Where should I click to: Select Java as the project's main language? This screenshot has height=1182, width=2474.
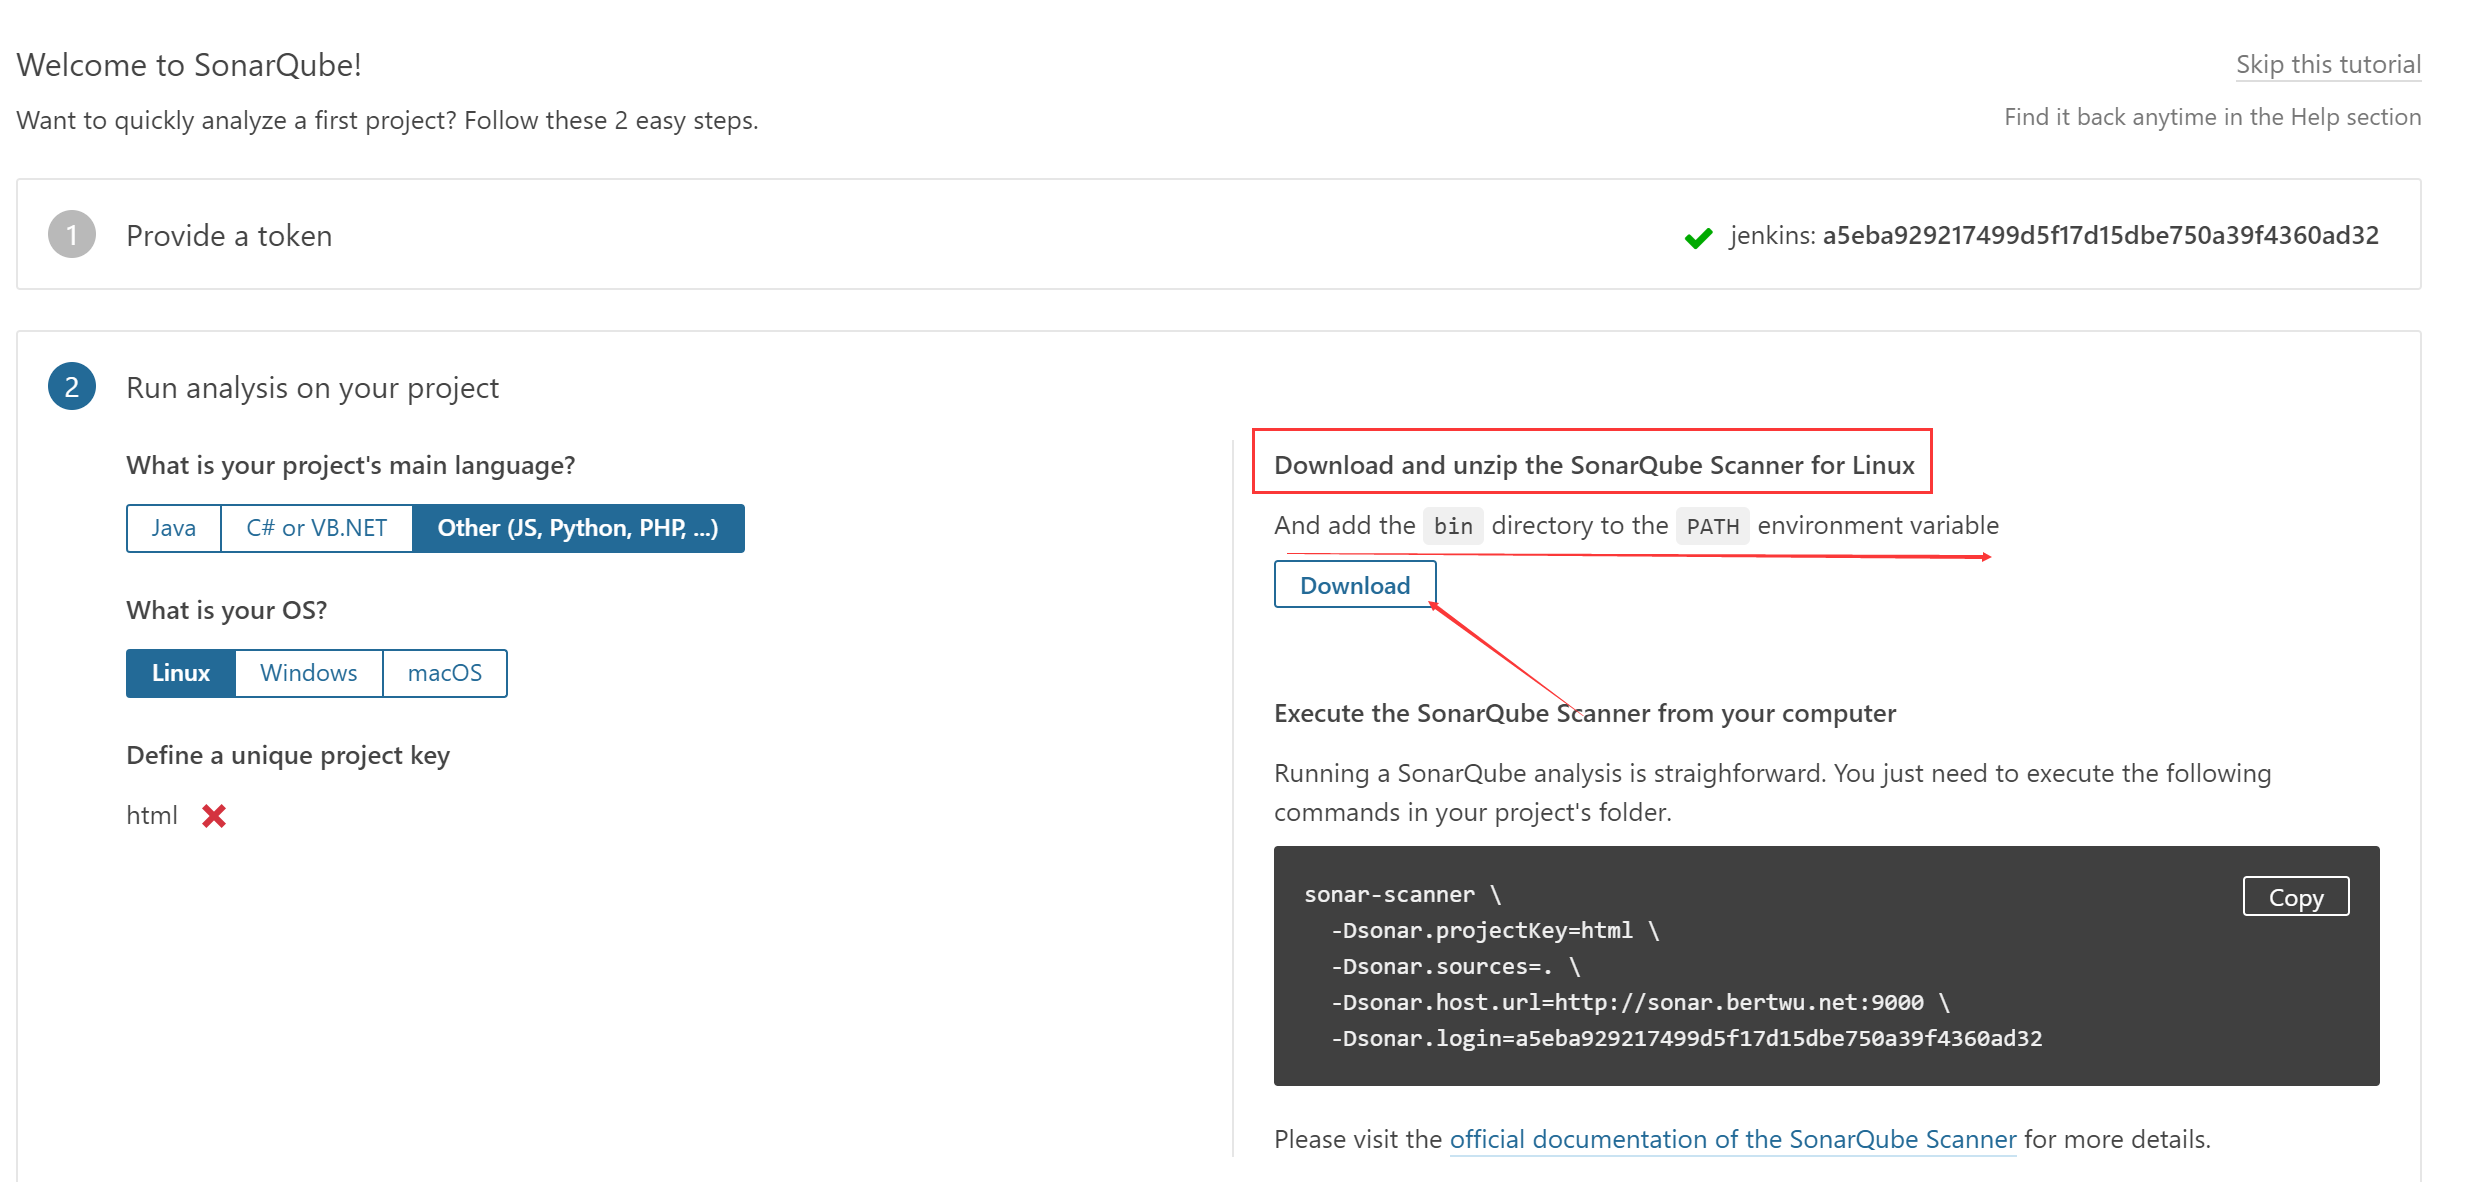[x=172, y=528]
